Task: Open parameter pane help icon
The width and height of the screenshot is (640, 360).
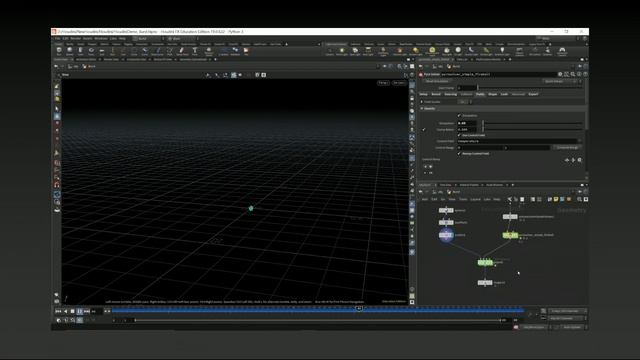Action: point(585,74)
